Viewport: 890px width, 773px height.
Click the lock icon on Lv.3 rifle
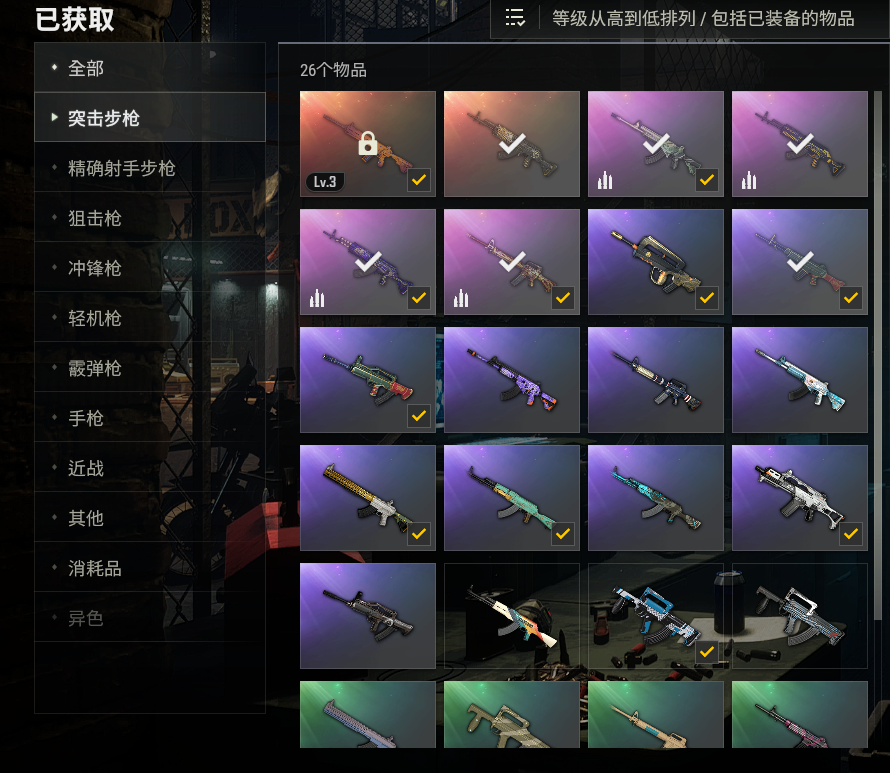click(x=368, y=143)
